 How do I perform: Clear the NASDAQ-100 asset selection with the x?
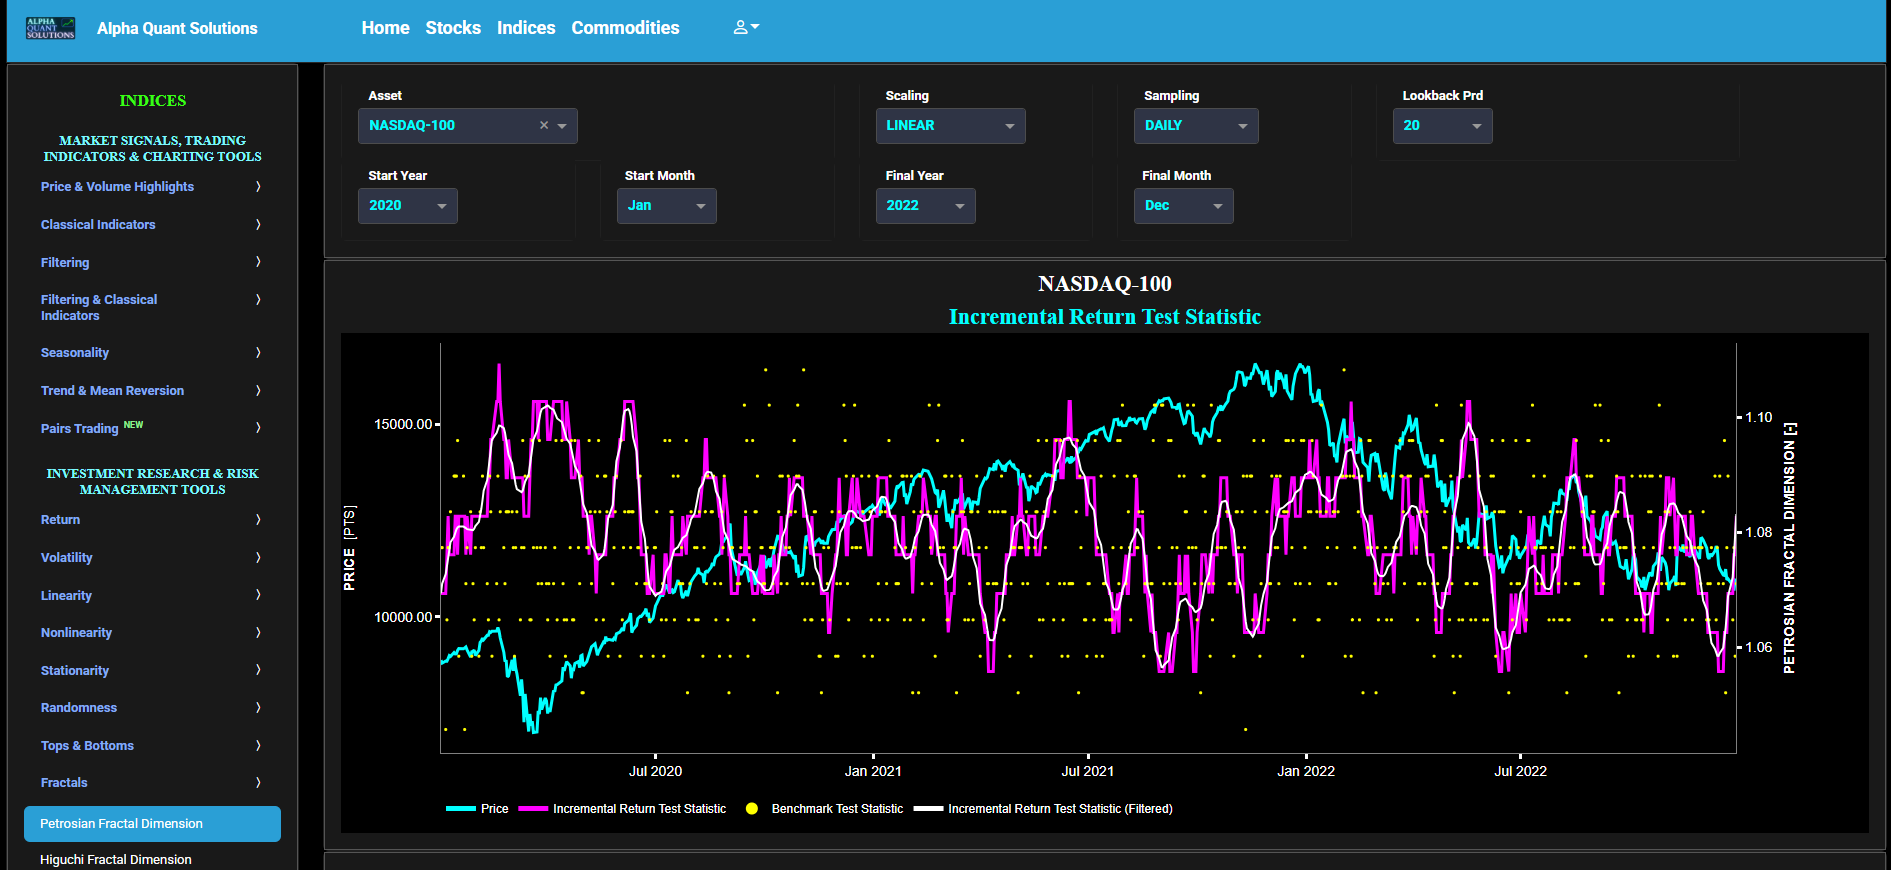[x=544, y=125]
